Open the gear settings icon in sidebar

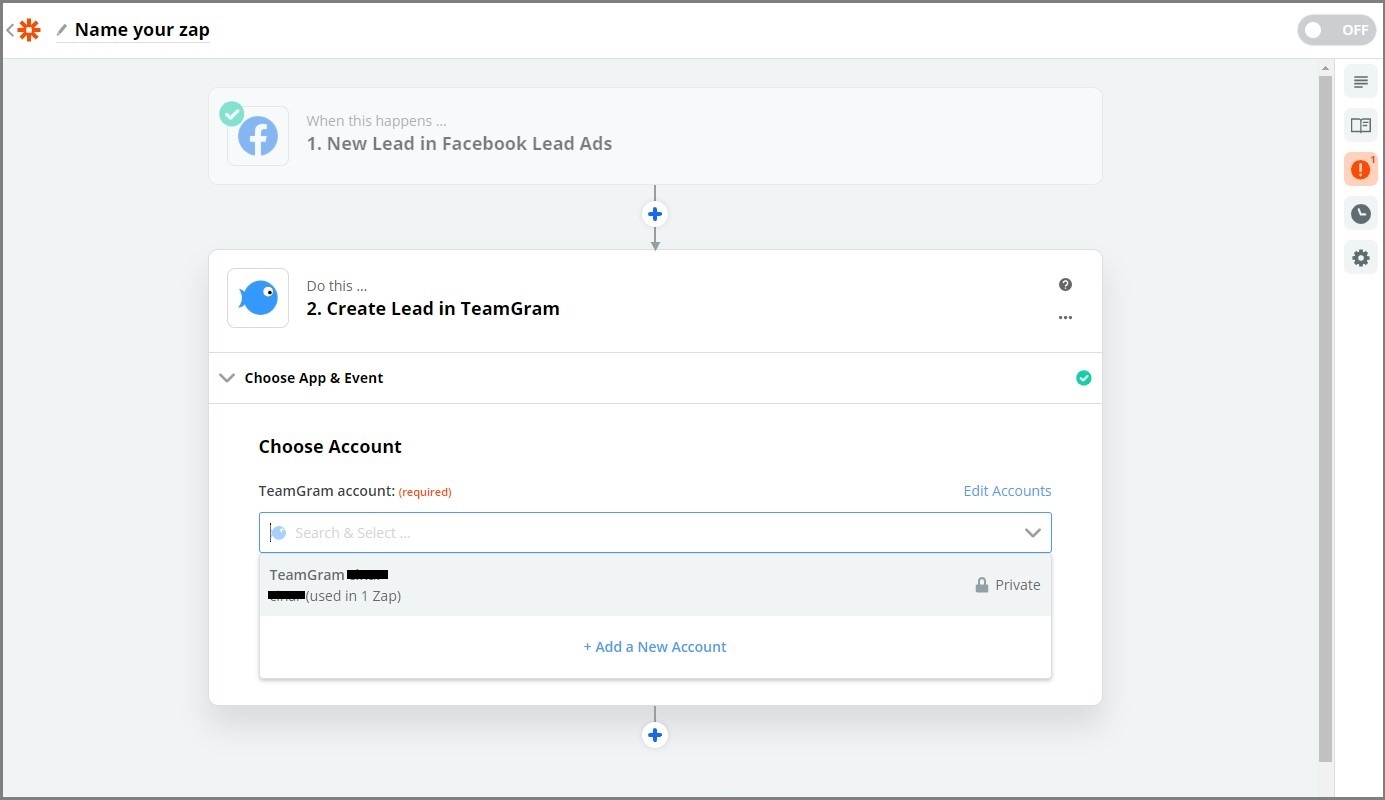click(1360, 257)
